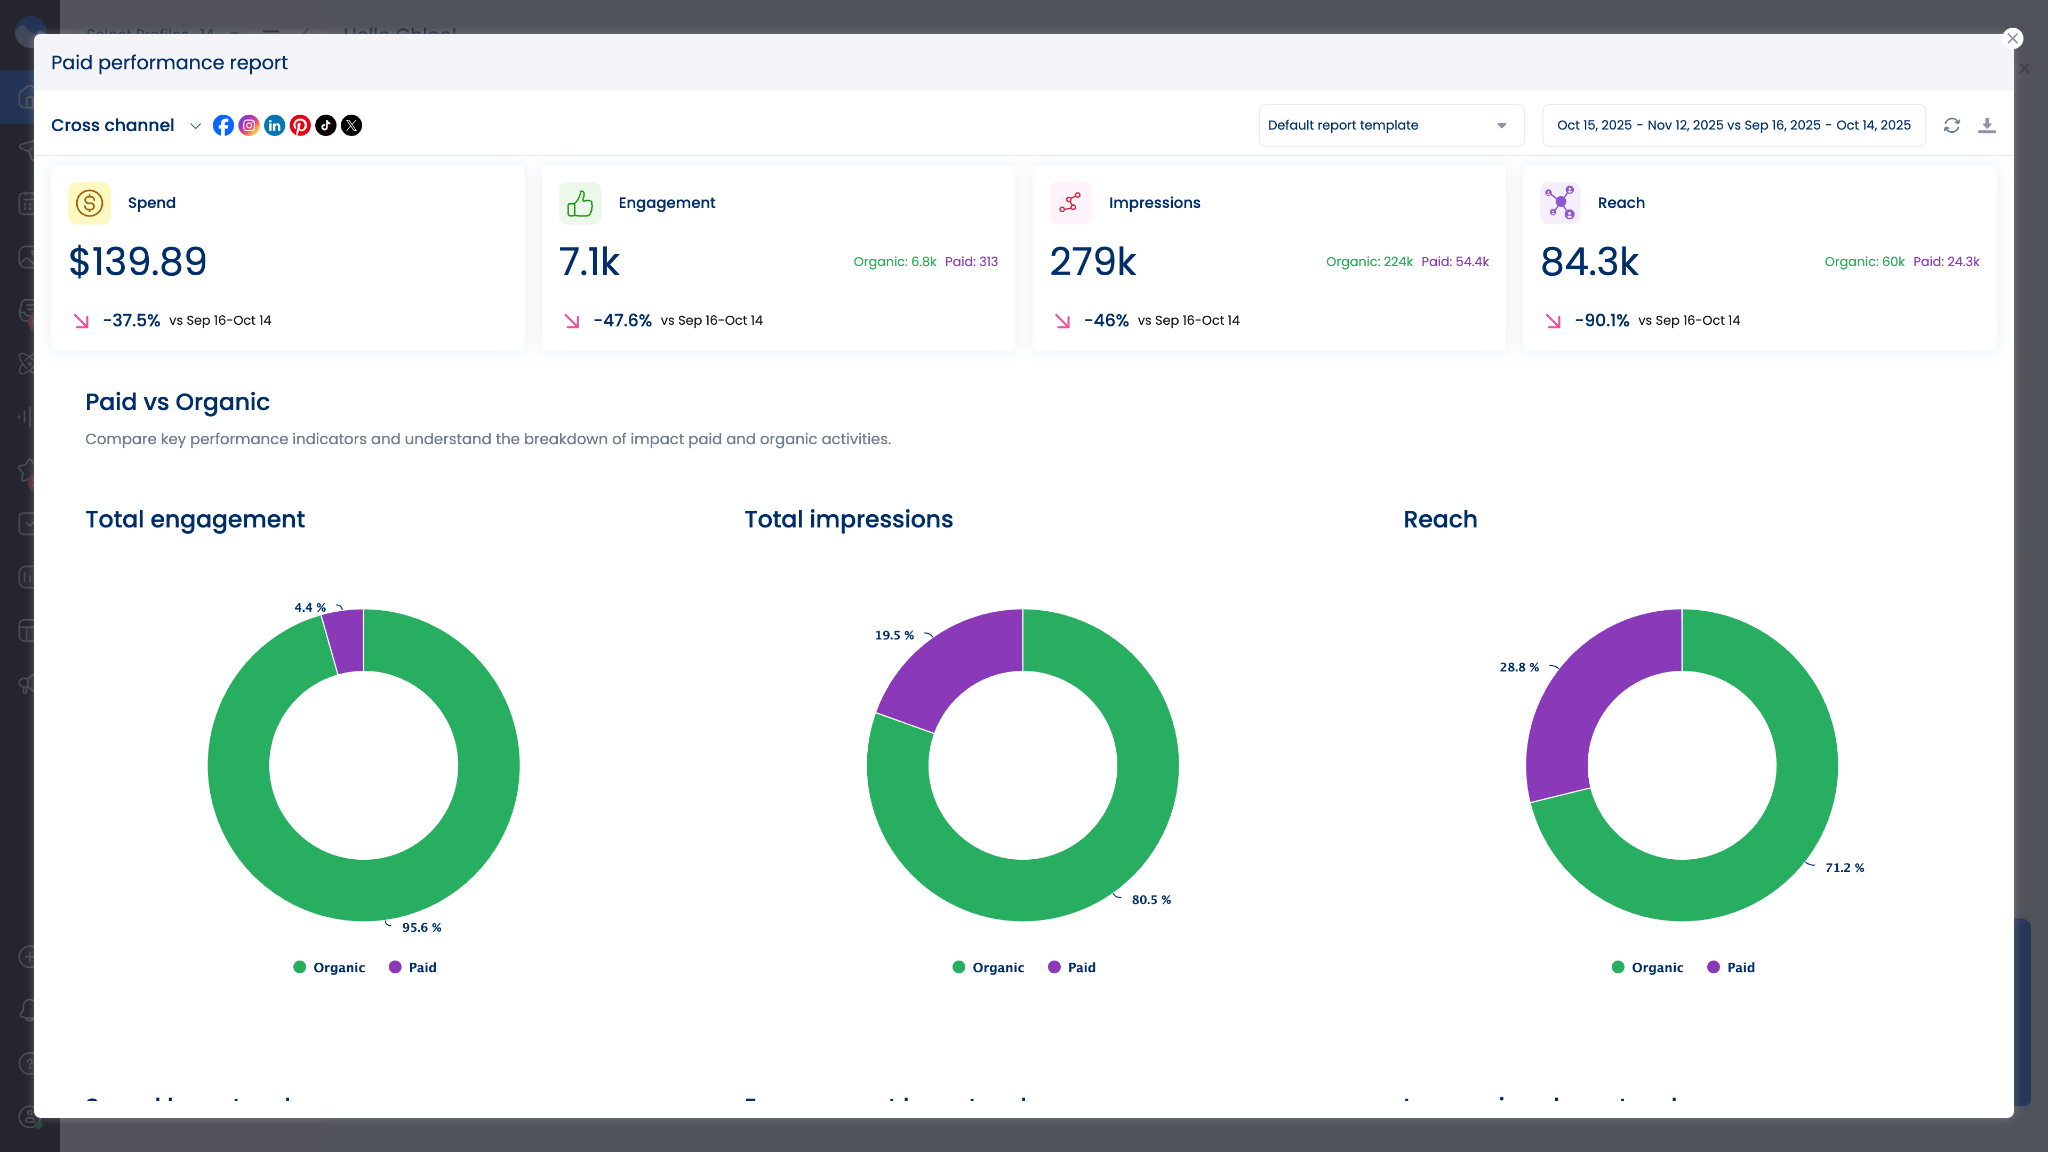Filter the report by X (Twitter)
The height and width of the screenshot is (1152, 2048).
[x=352, y=125]
